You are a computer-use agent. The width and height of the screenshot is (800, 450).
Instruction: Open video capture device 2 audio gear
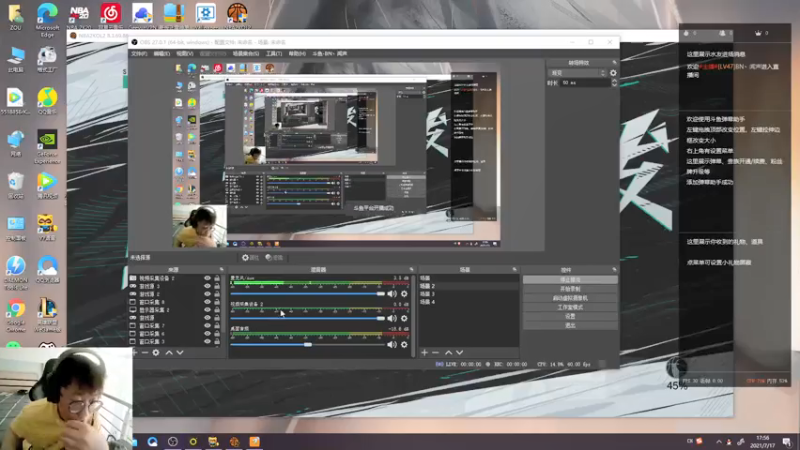pos(404,318)
